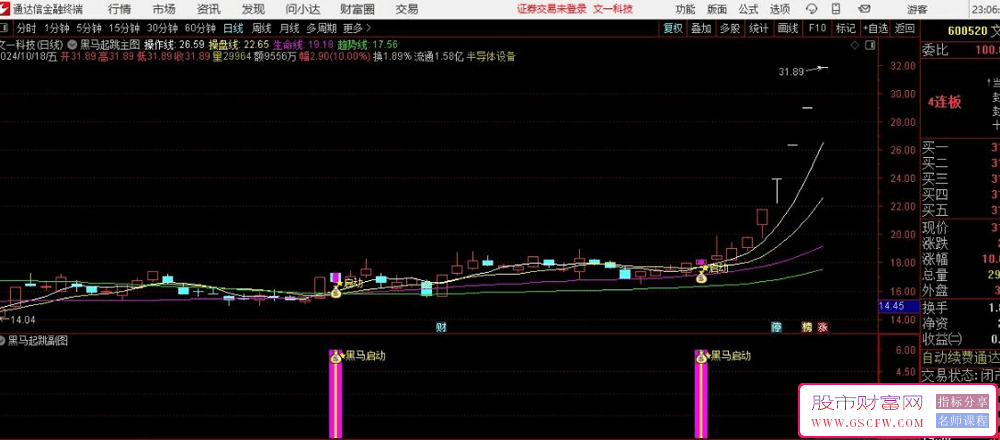
Task: Click the 600520 stock code
Action: (x=965, y=31)
